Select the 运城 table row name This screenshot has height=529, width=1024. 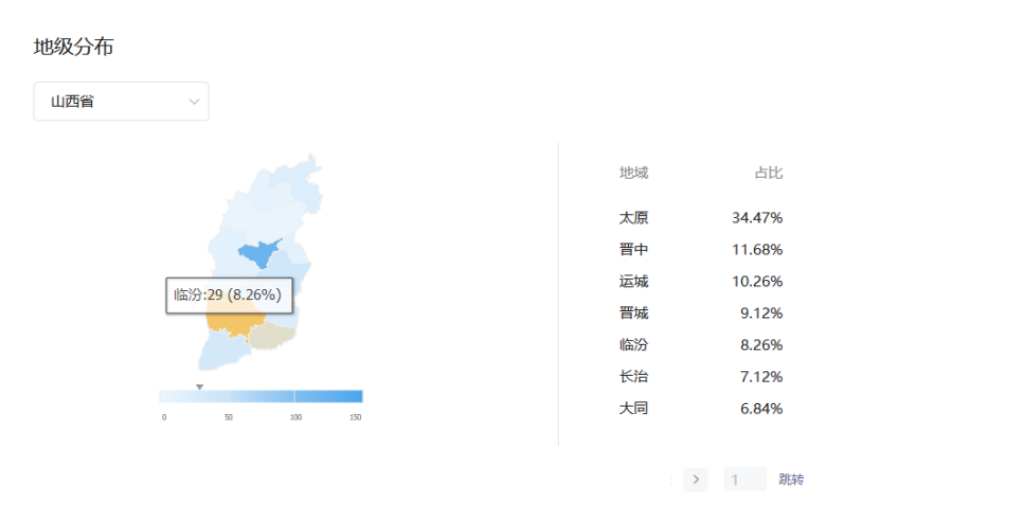coord(633,281)
